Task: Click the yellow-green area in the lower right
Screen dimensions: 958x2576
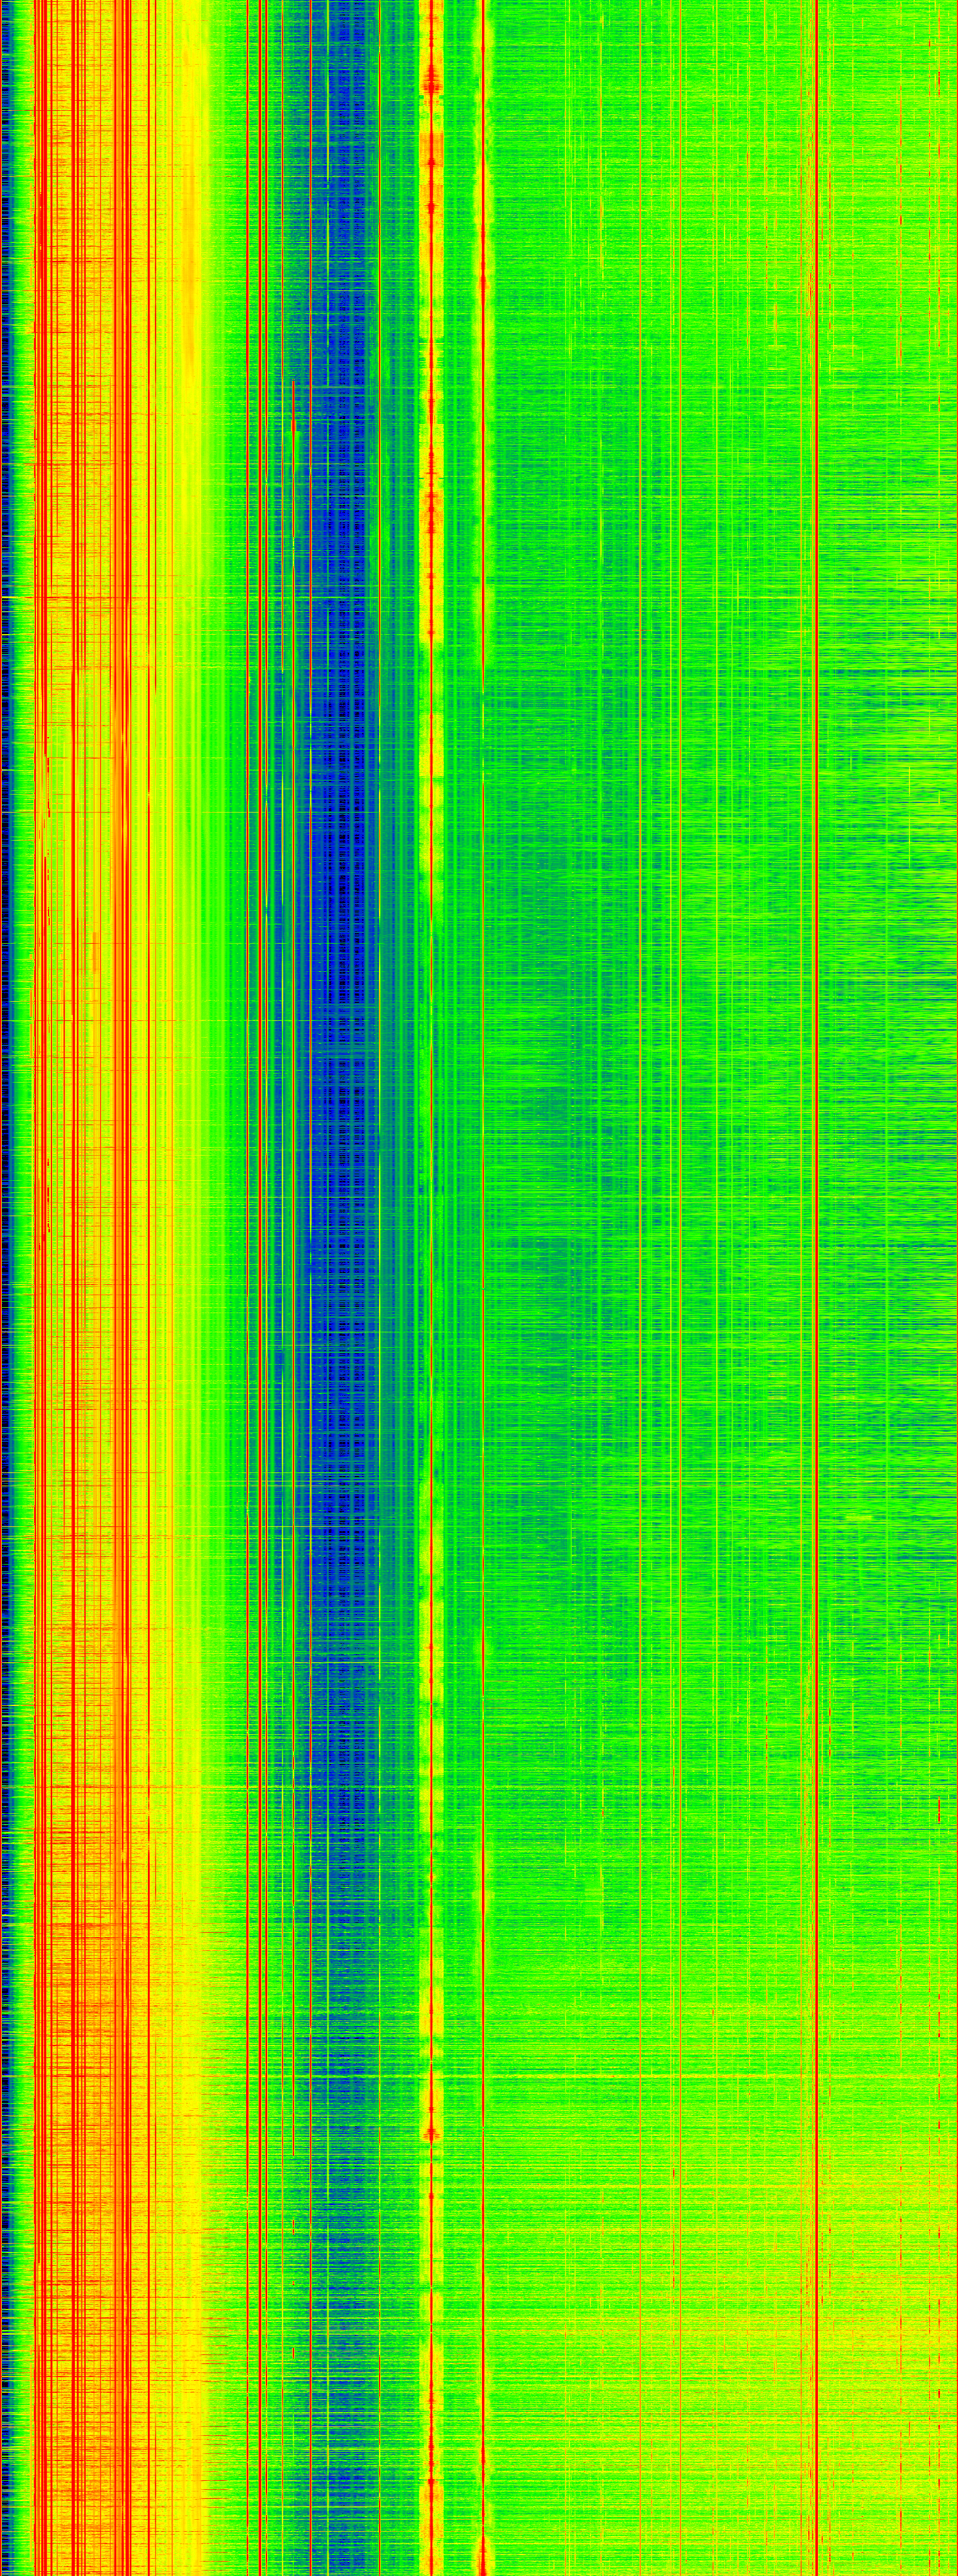Action: [x=880, y=2400]
